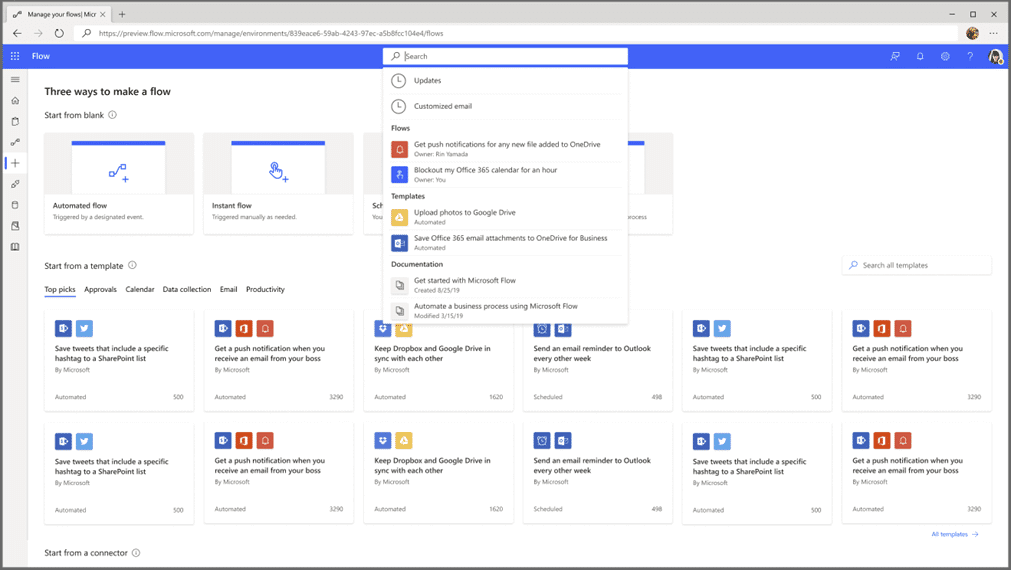
Task: Select recent search 'Customized email'
Action: (443, 106)
